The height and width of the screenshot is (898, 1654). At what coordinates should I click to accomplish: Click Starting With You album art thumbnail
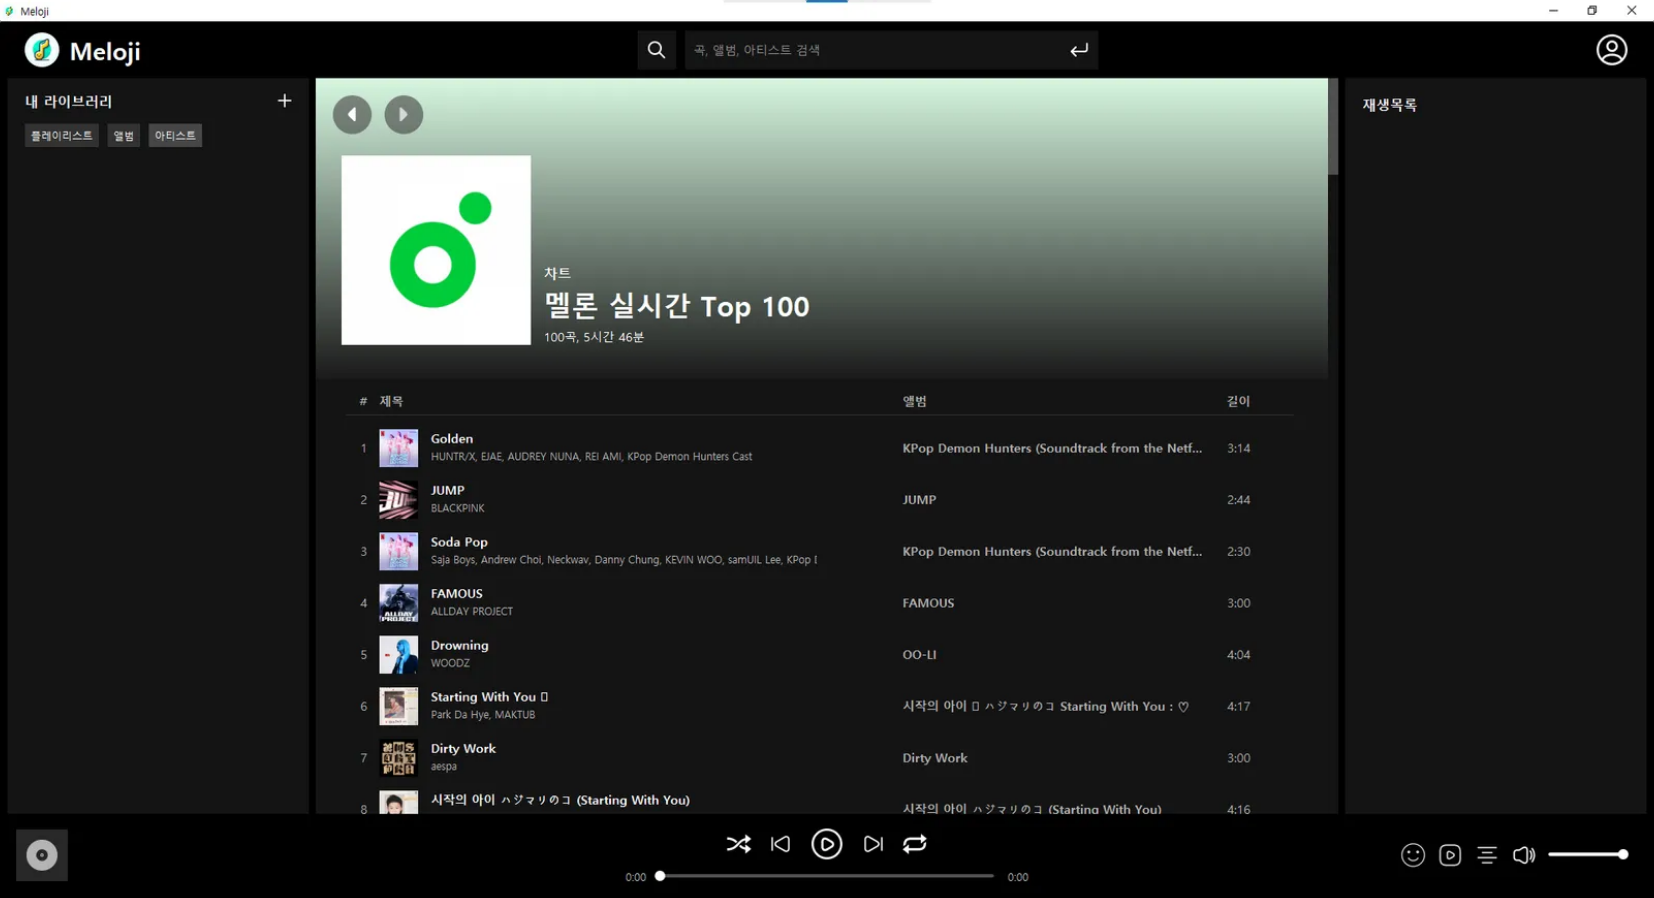click(x=398, y=706)
